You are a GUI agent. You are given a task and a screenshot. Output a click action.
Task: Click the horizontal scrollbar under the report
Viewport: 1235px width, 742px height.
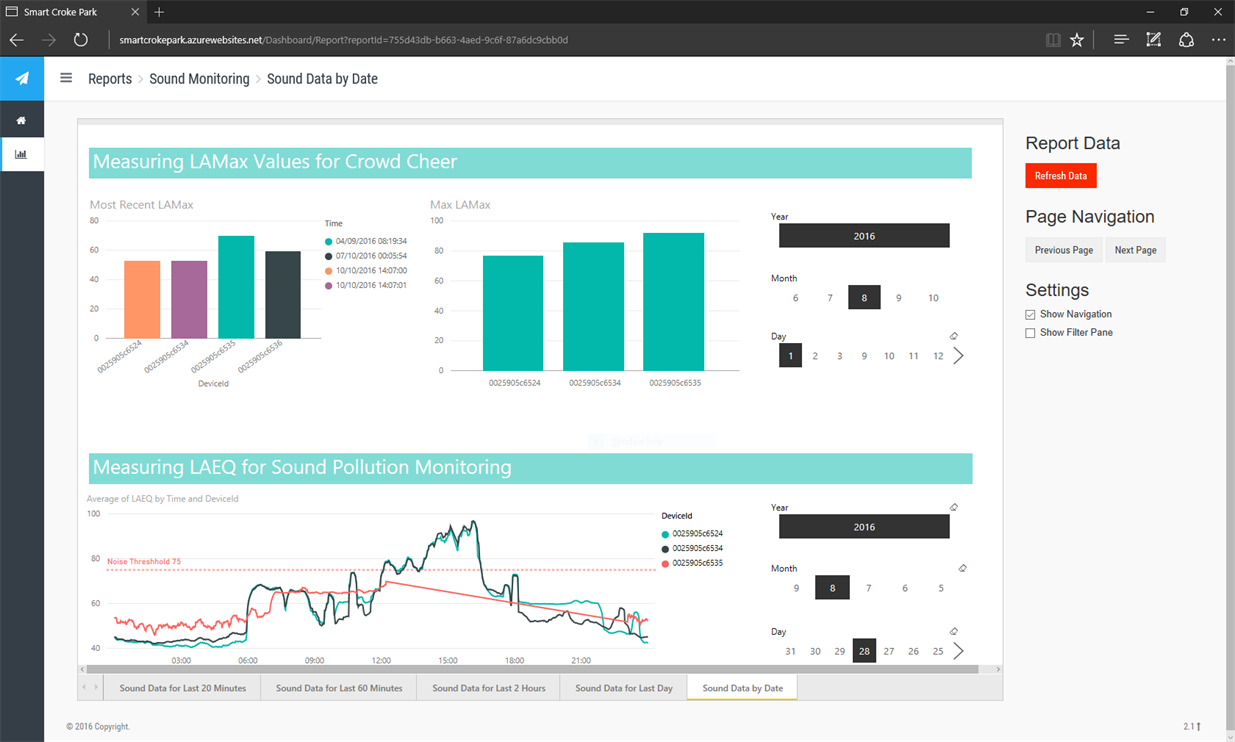pos(540,669)
